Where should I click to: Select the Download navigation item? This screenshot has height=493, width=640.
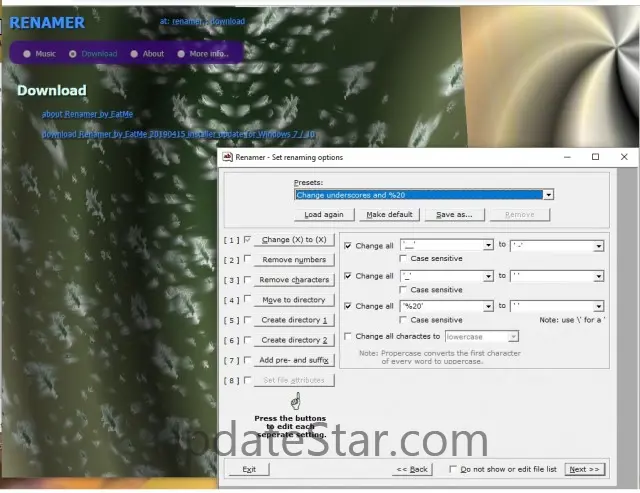click(93, 53)
